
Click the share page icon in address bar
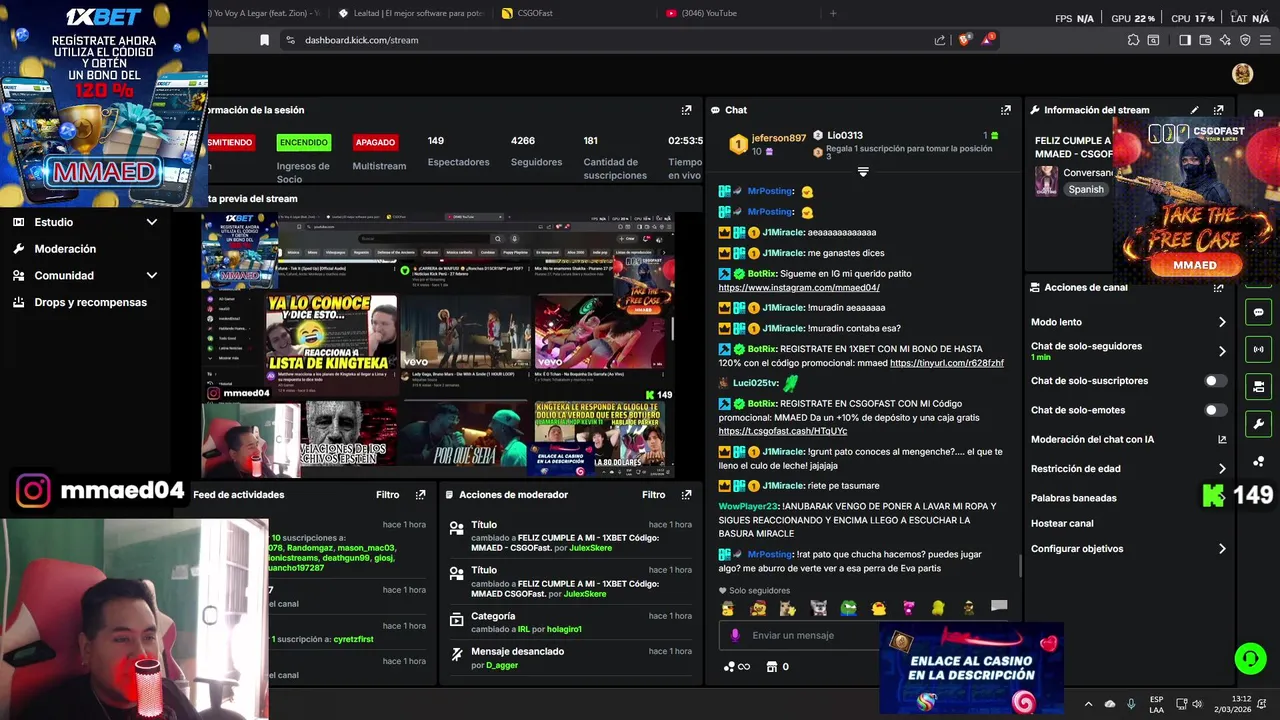tap(940, 40)
